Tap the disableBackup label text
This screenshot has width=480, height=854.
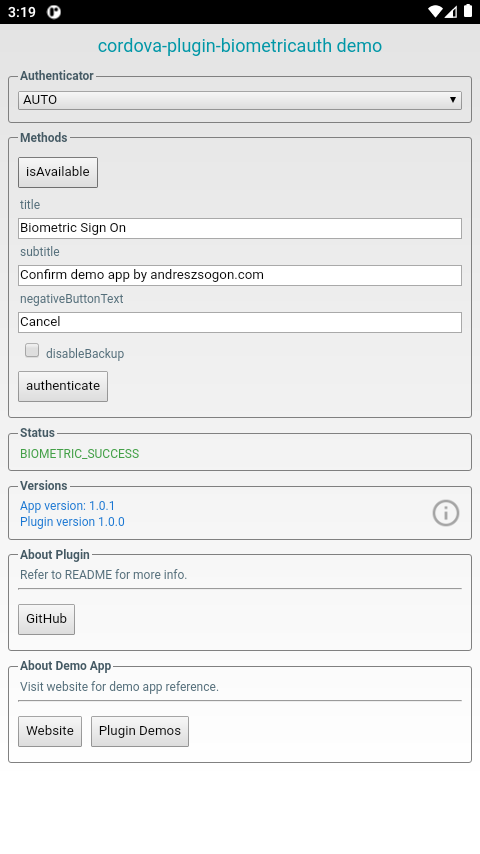click(x=85, y=353)
